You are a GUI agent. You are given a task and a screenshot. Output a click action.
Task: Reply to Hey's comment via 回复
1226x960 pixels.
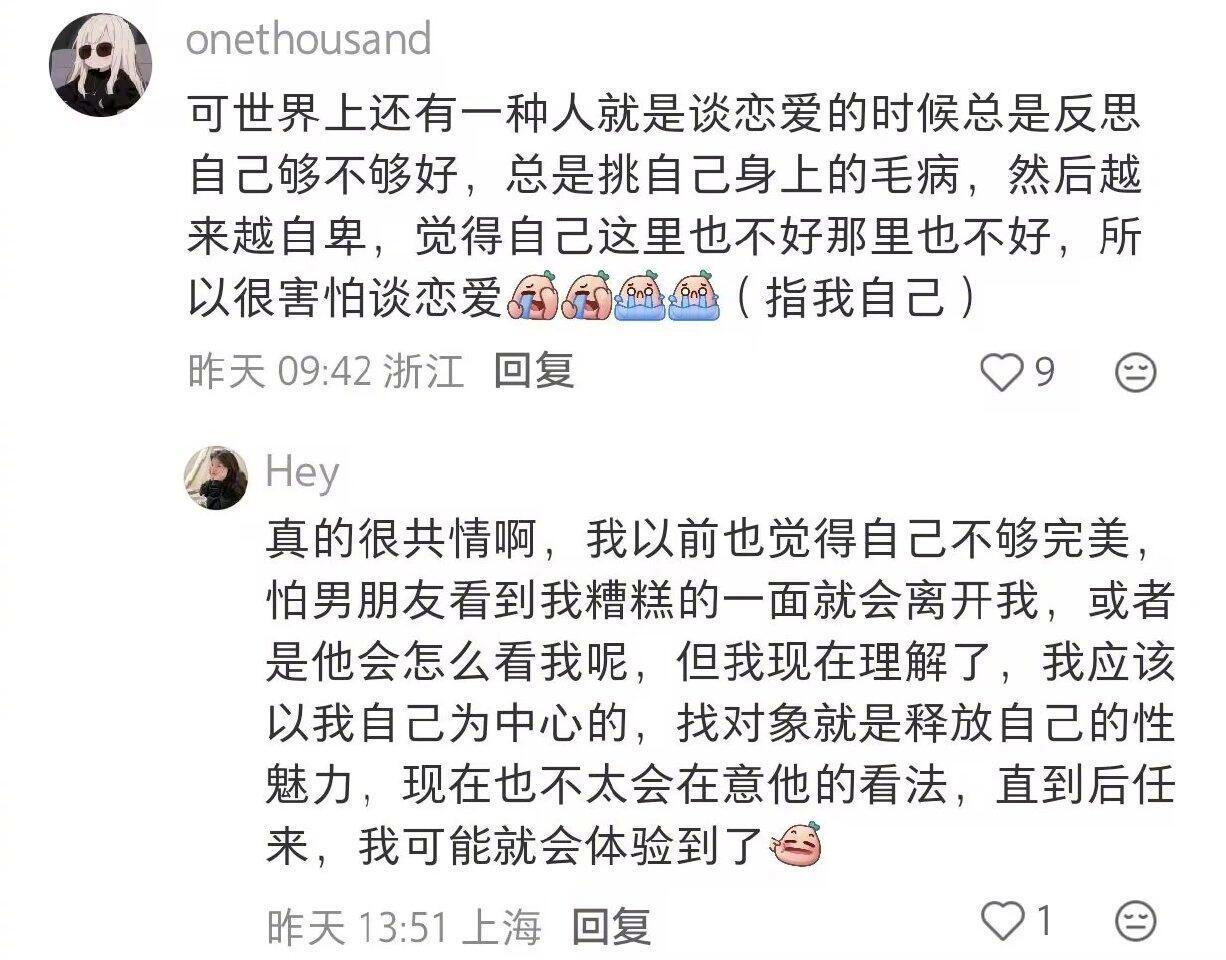point(611,927)
